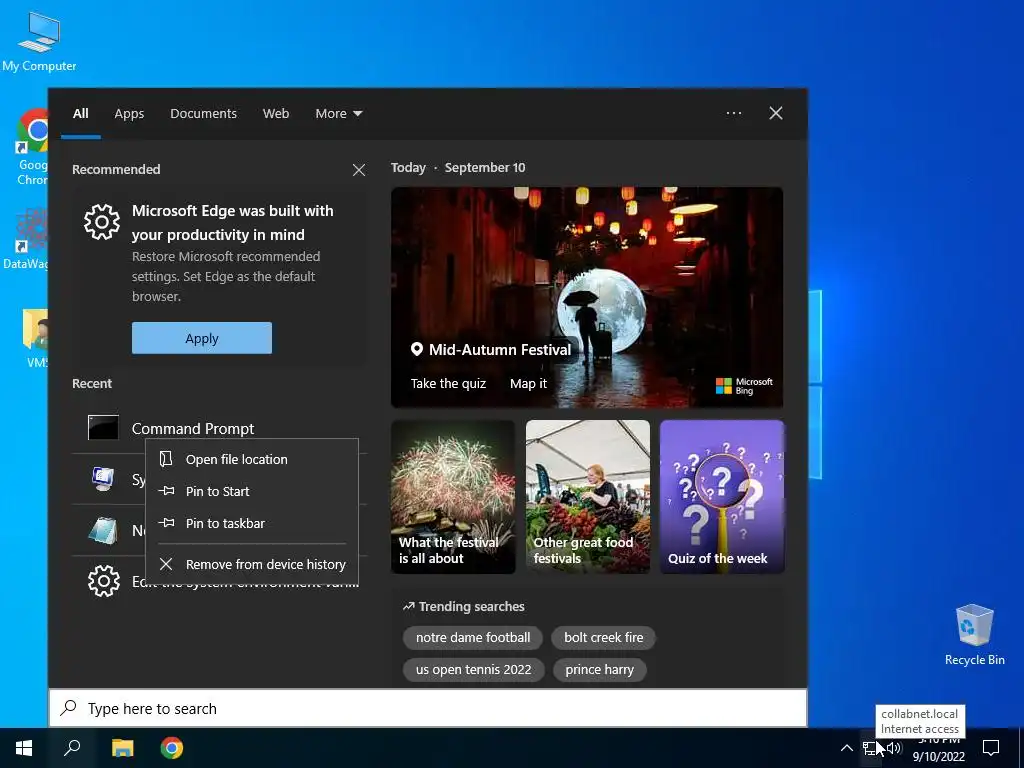
Task: Open the volume speaker tray icon
Action: click(893, 748)
